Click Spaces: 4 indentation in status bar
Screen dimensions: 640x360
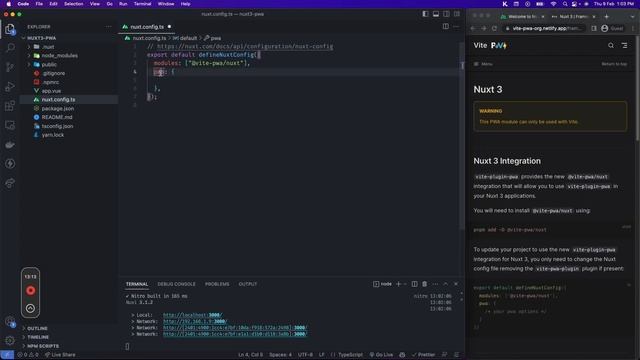[280, 355]
